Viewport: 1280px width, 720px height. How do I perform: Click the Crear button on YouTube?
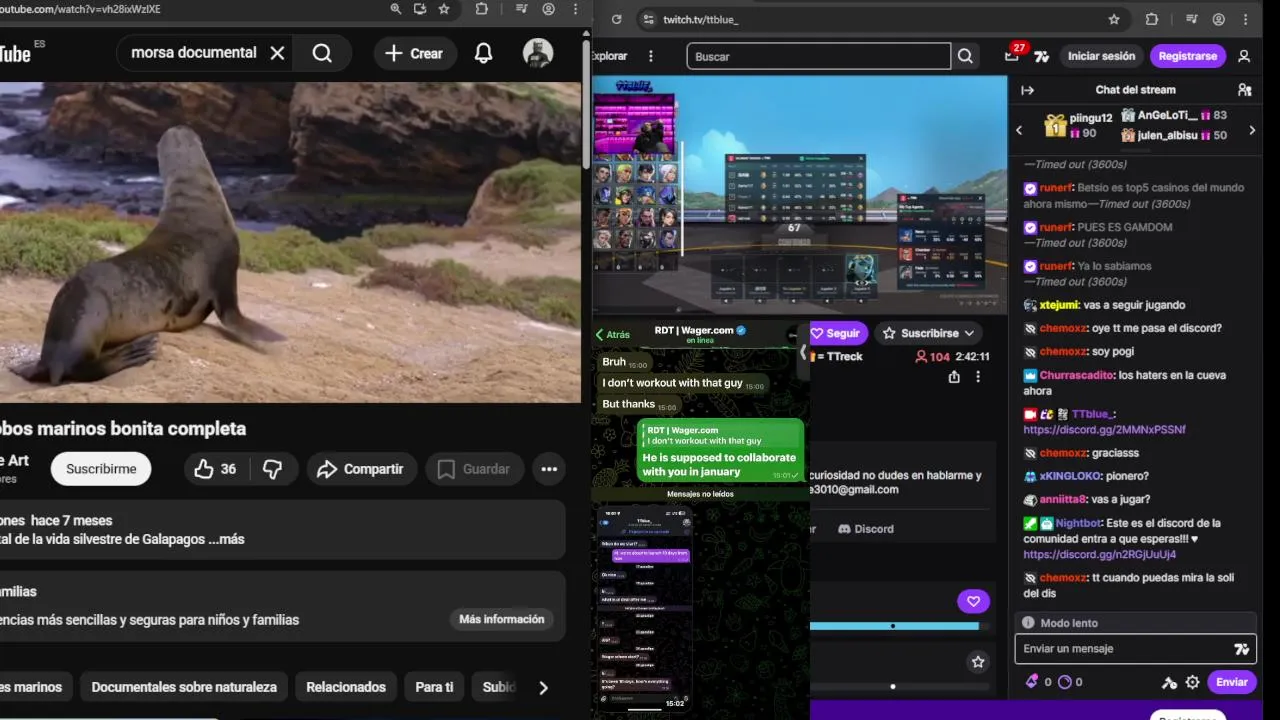[414, 53]
